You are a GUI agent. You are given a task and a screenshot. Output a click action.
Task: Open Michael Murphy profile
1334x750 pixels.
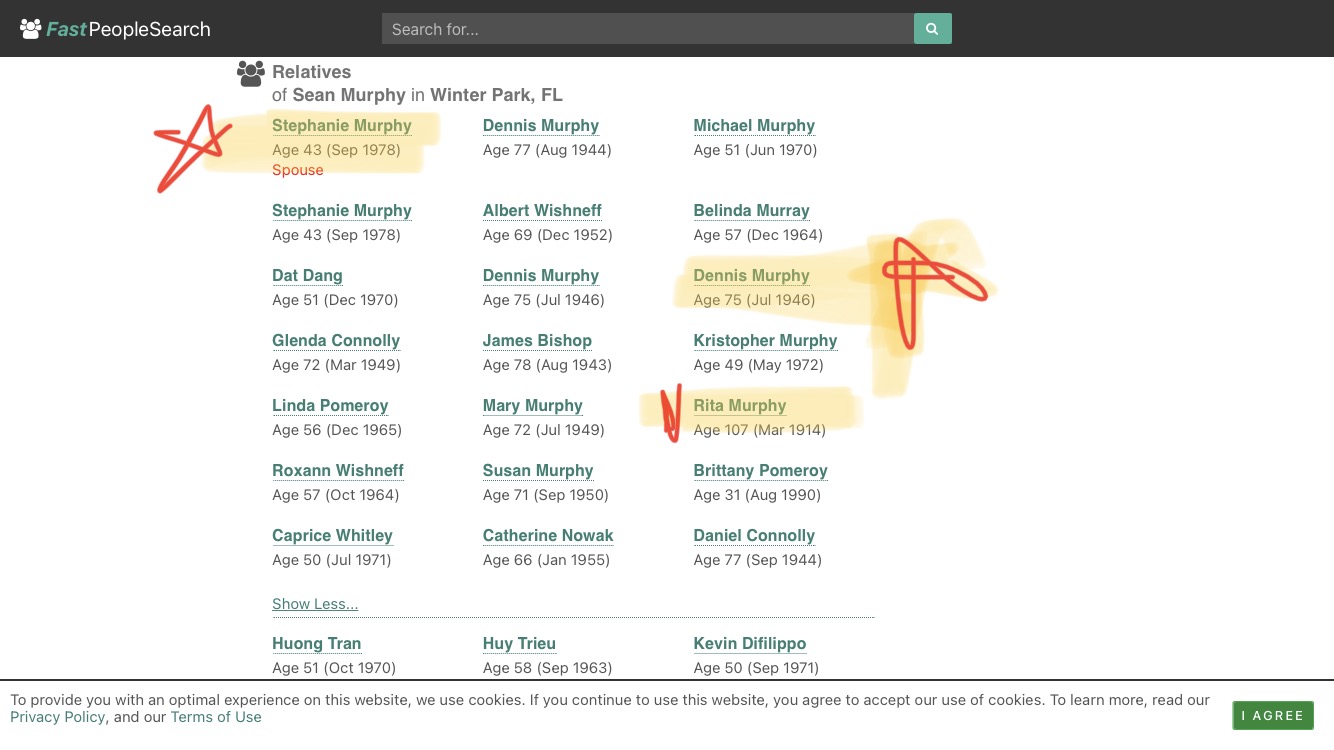pos(754,125)
